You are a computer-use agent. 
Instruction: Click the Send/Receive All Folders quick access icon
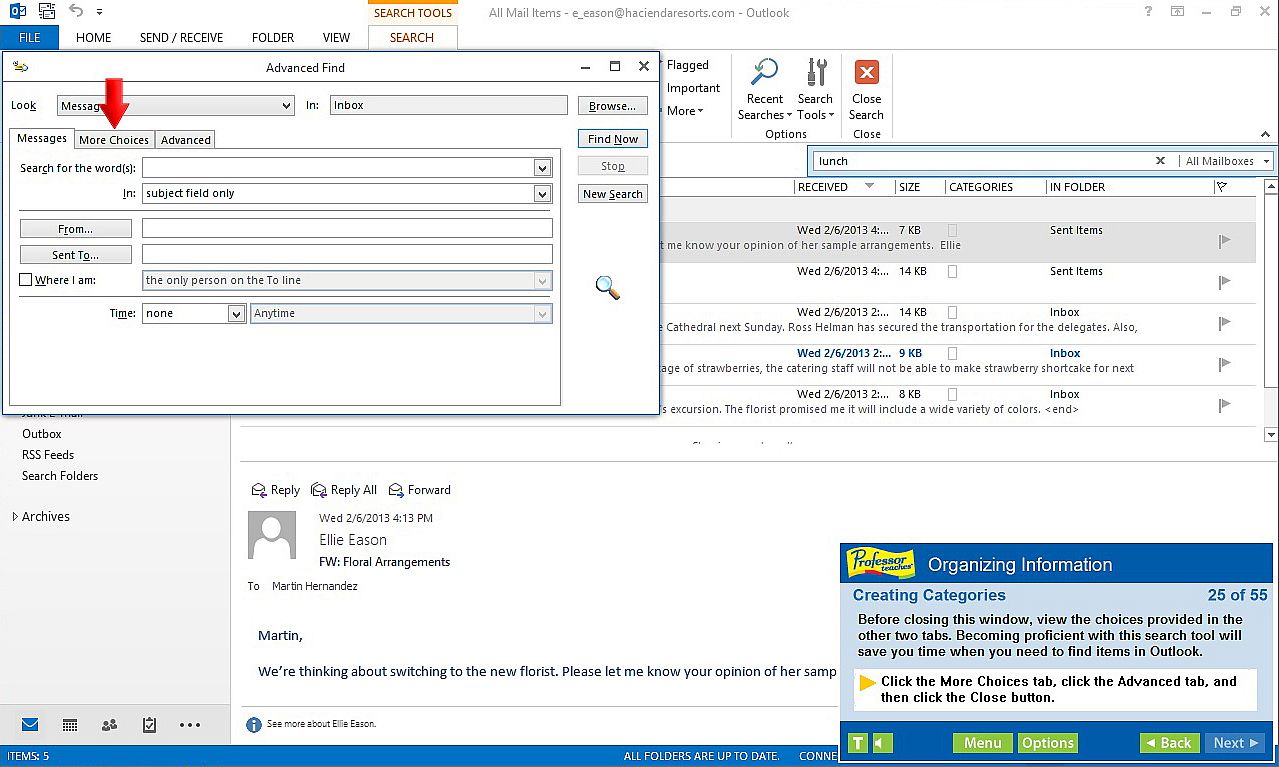46,12
